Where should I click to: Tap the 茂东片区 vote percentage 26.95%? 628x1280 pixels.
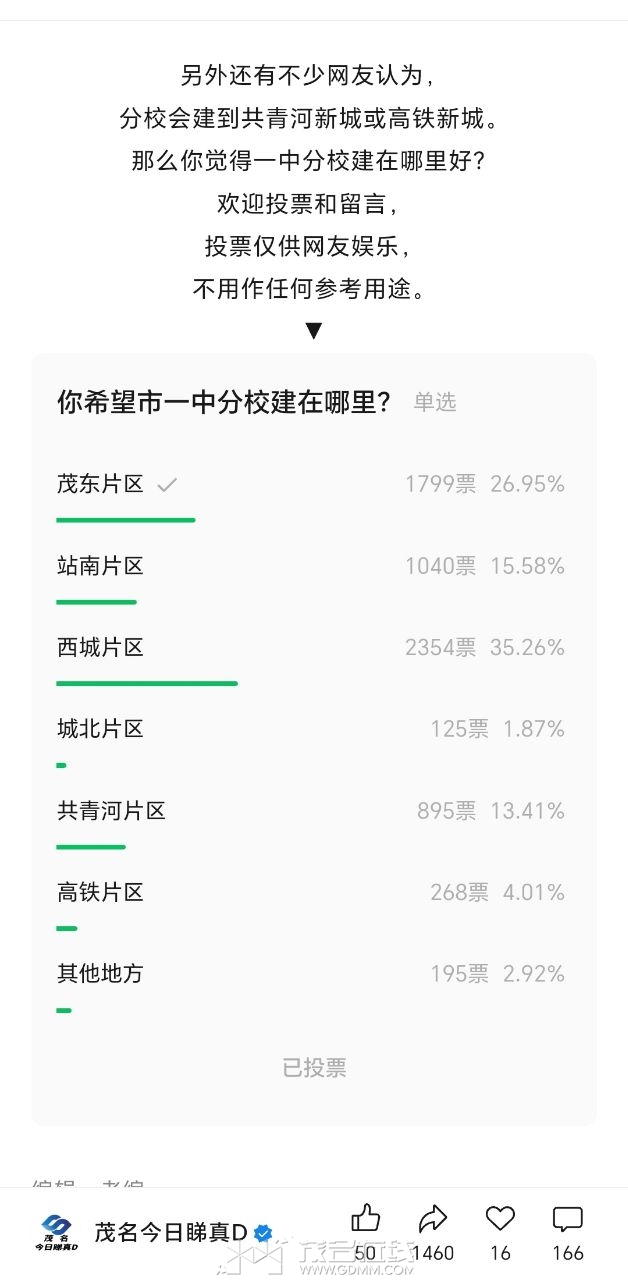[x=527, y=484]
